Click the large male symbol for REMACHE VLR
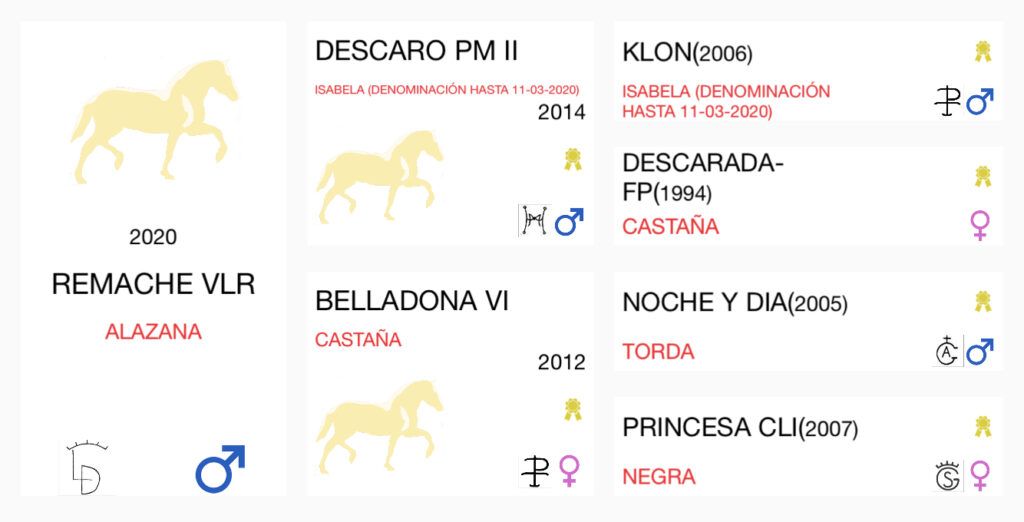 220,468
